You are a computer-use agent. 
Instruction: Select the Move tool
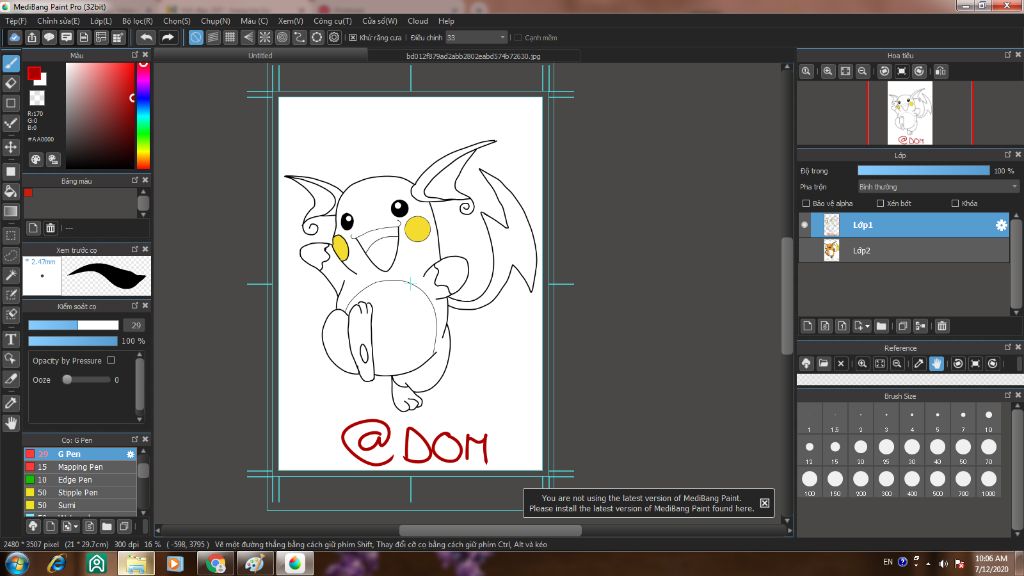click(x=11, y=147)
